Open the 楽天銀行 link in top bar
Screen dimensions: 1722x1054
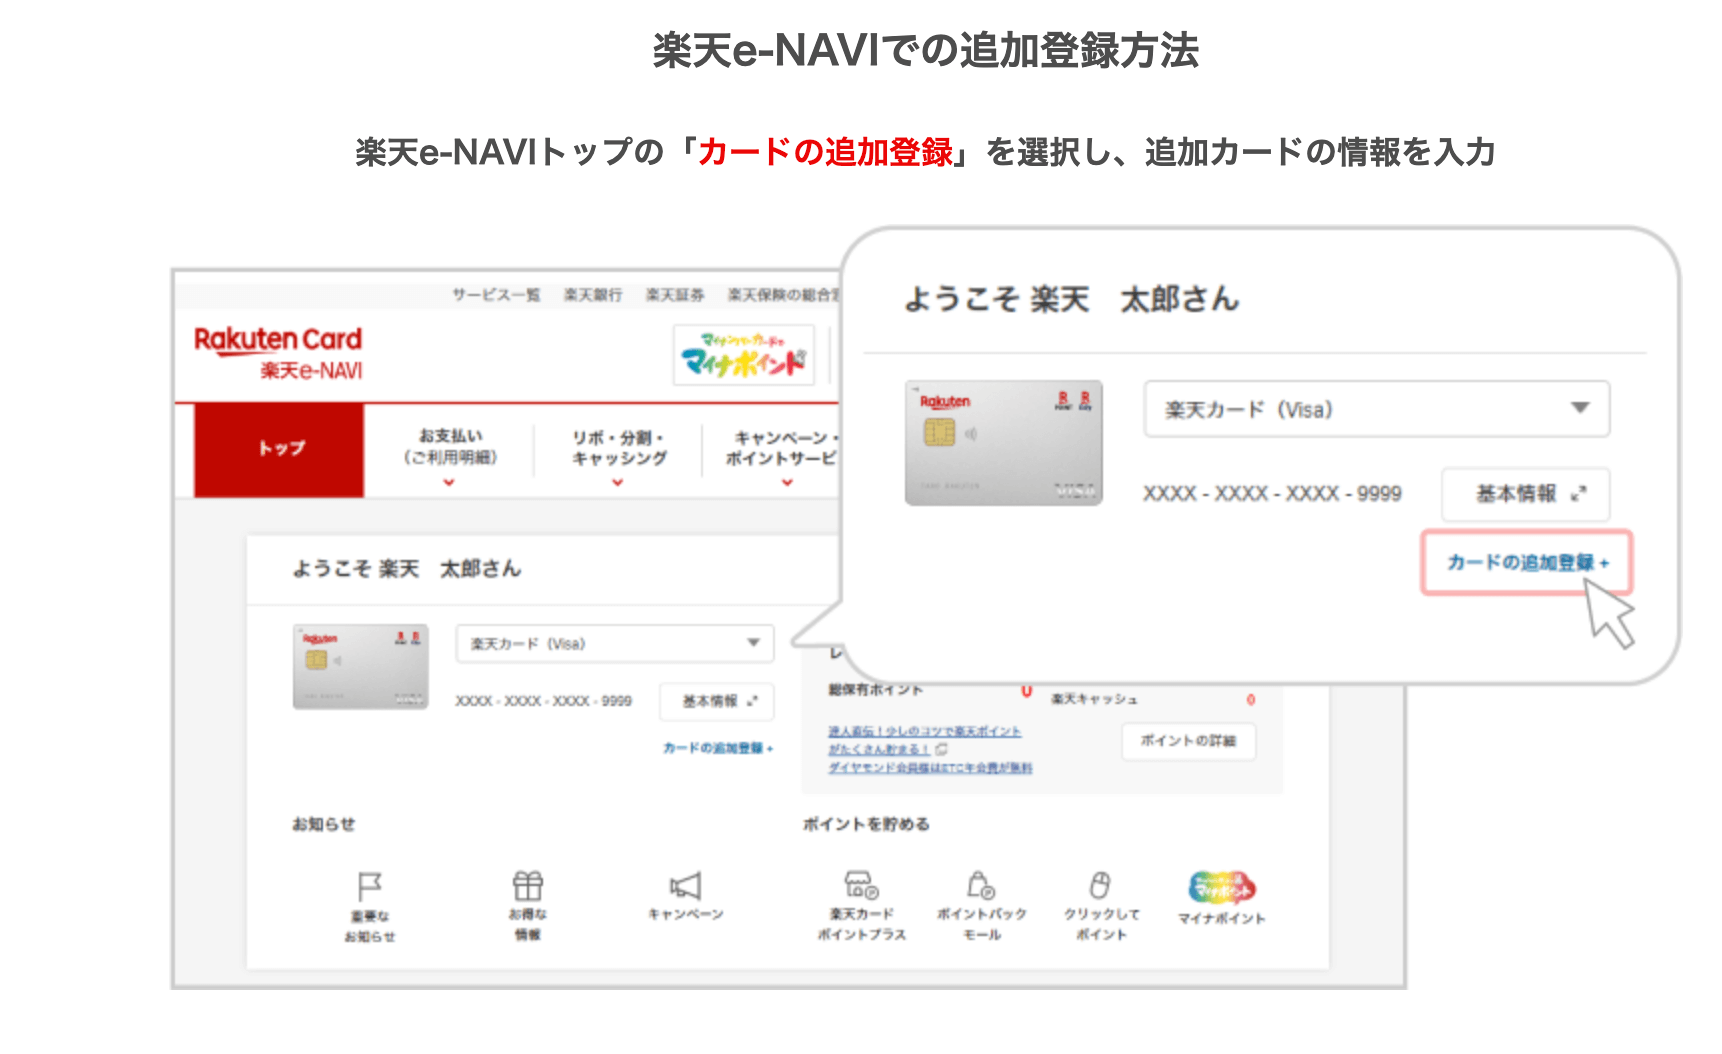click(x=593, y=295)
